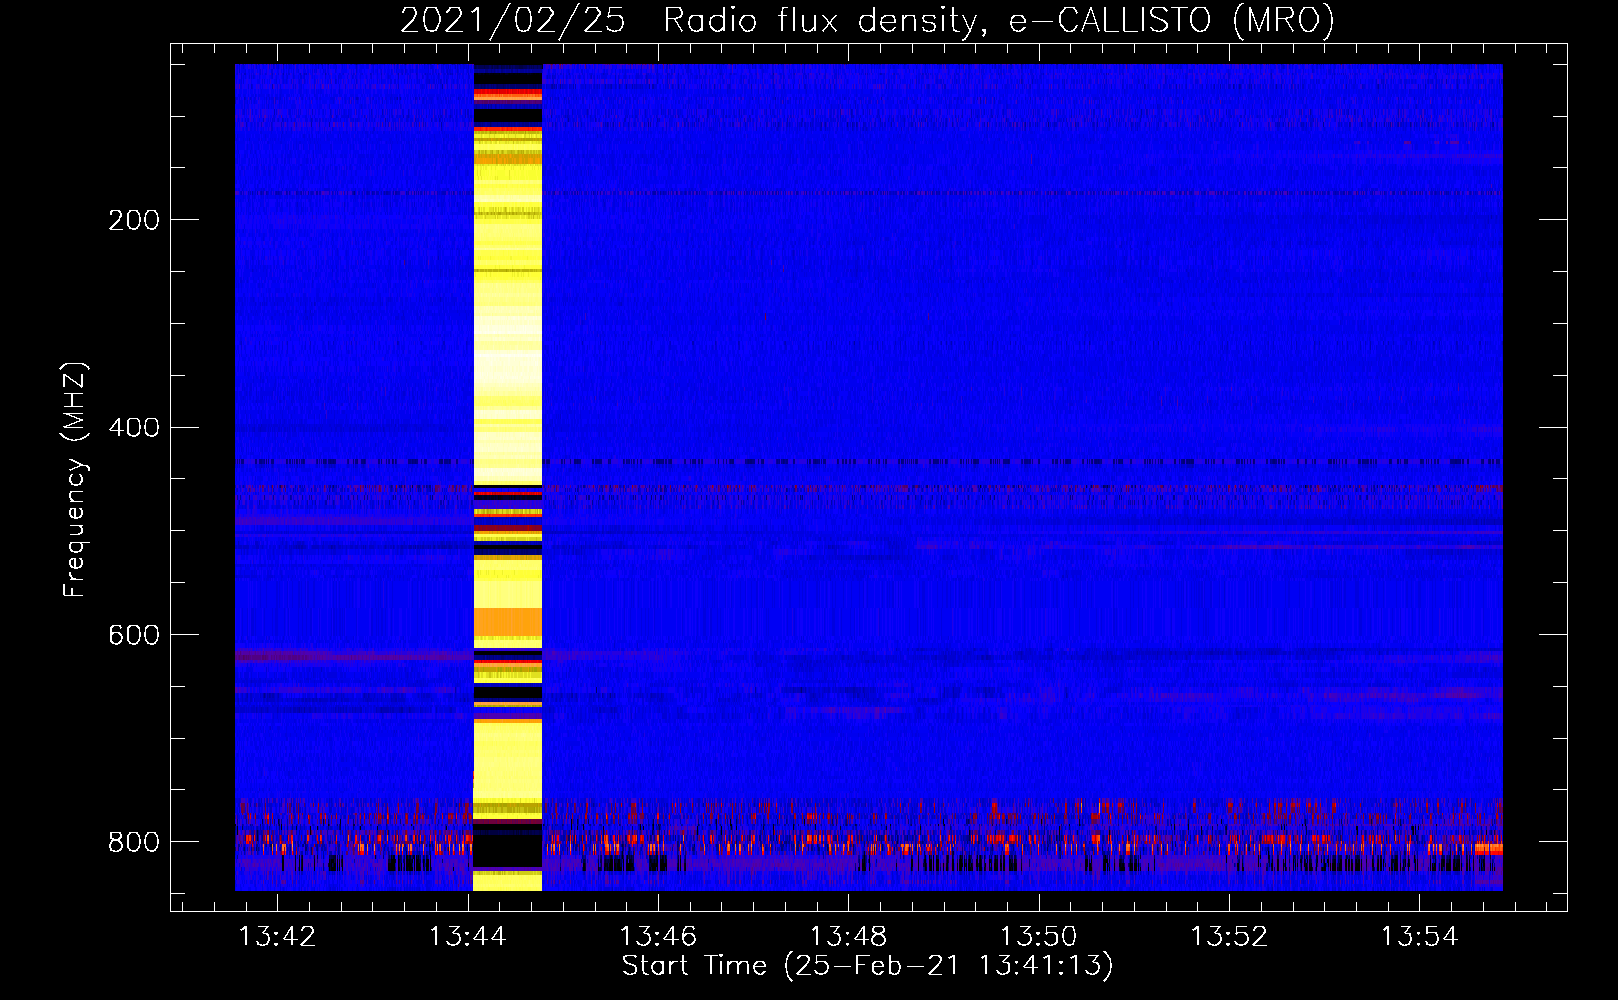Click the 13:48 time tick label
The width and height of the screenshot is (1618, 1000).
pos(848,937)
